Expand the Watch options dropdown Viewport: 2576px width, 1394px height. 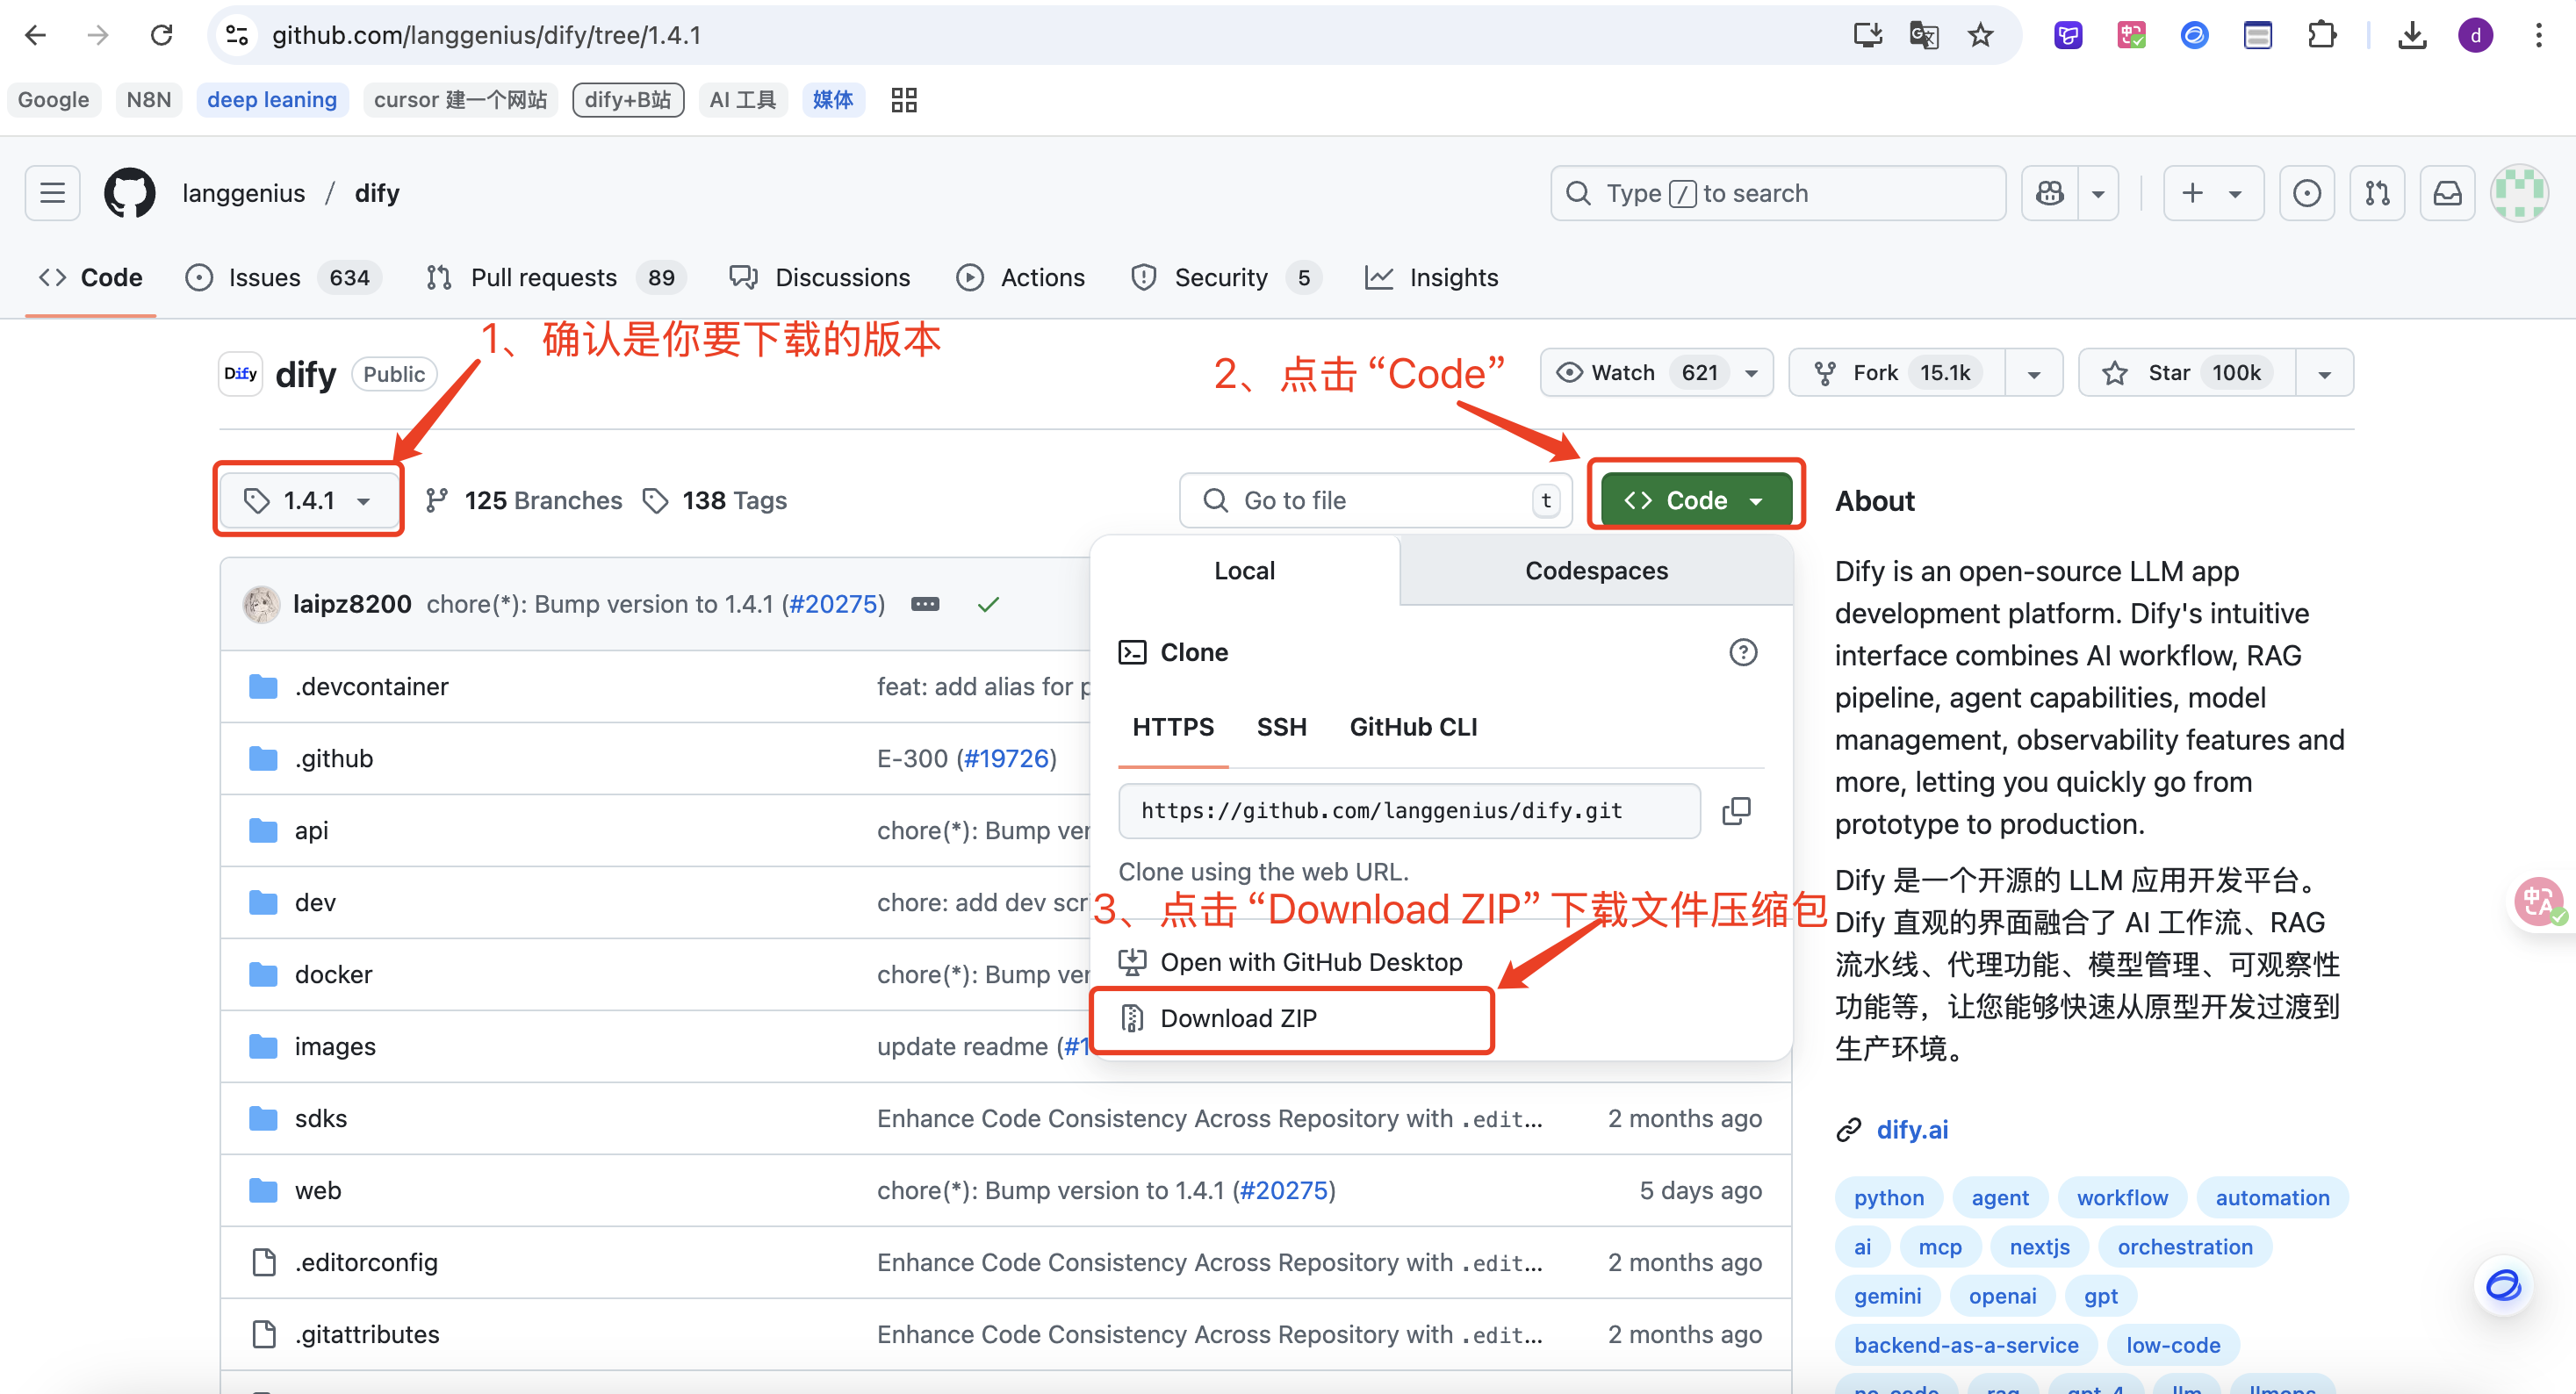point(1751,374)
